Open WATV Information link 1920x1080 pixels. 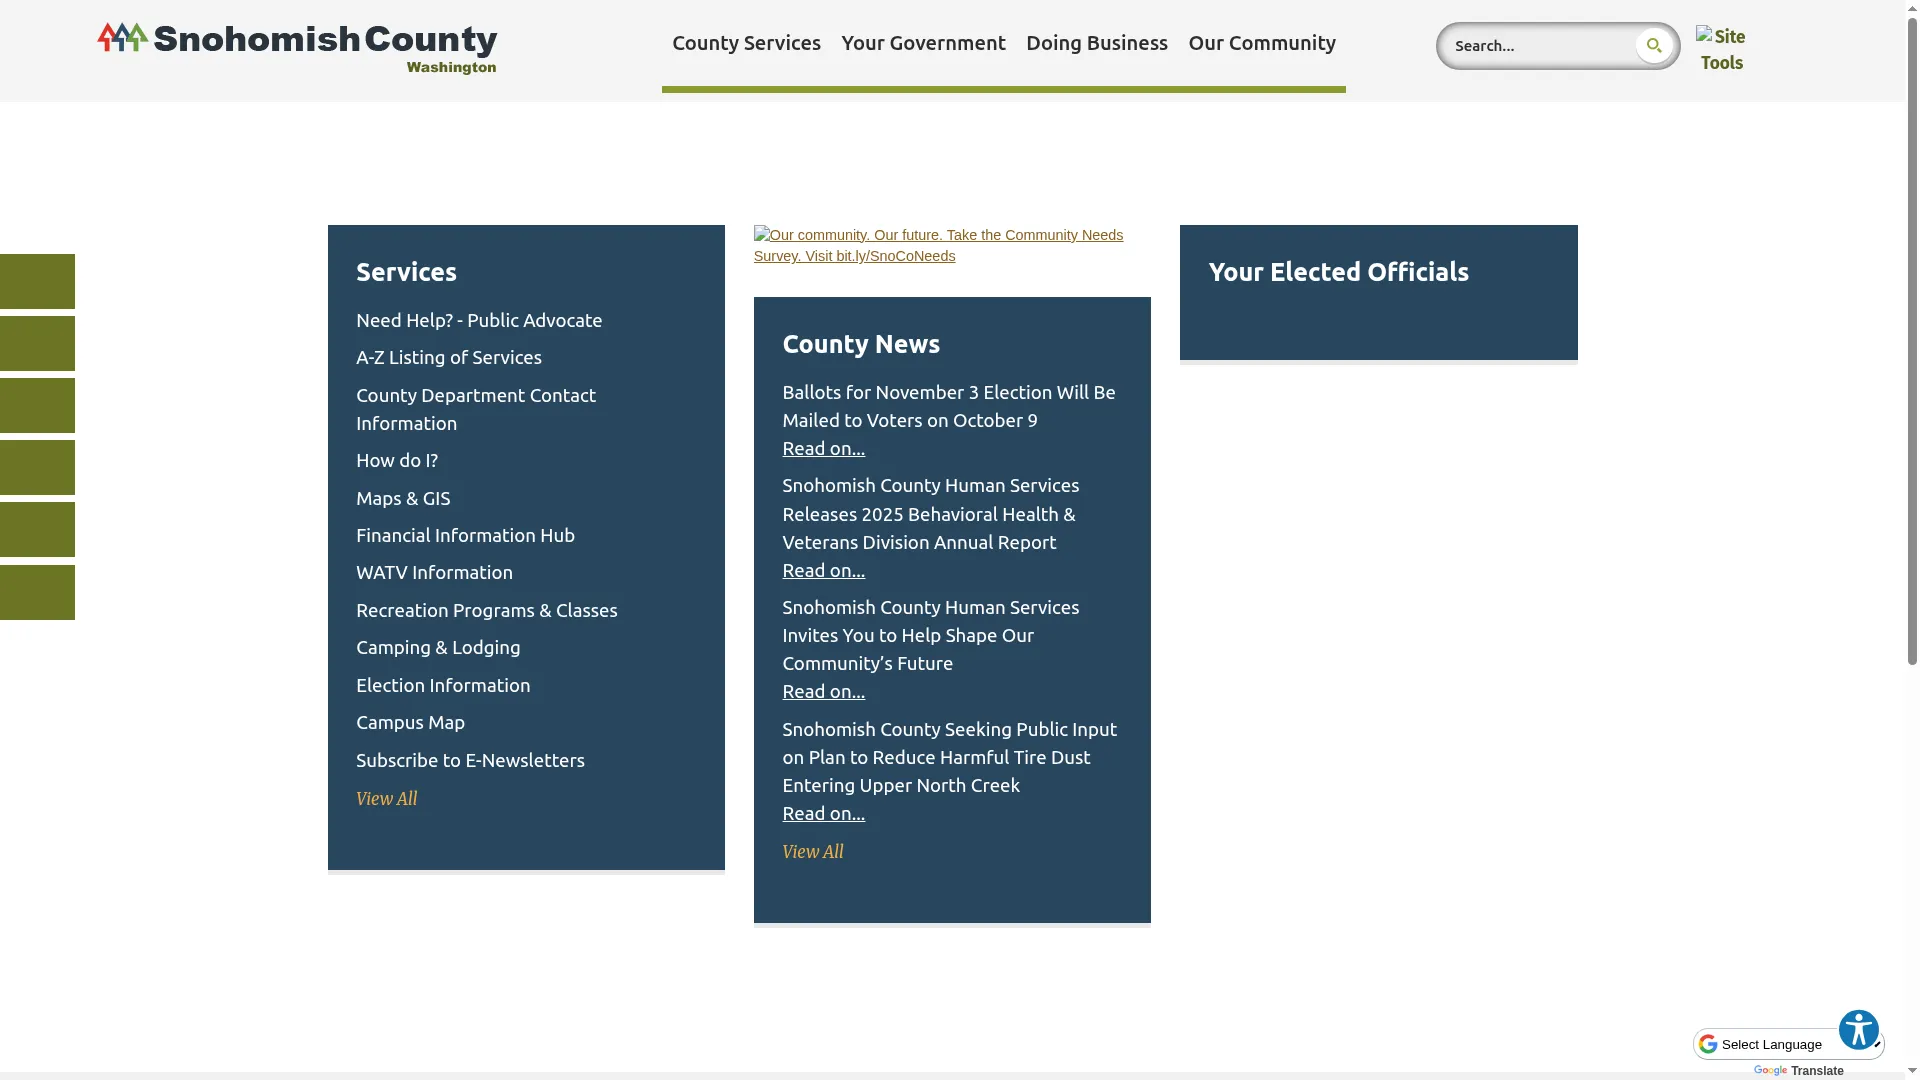coord(434,573)
